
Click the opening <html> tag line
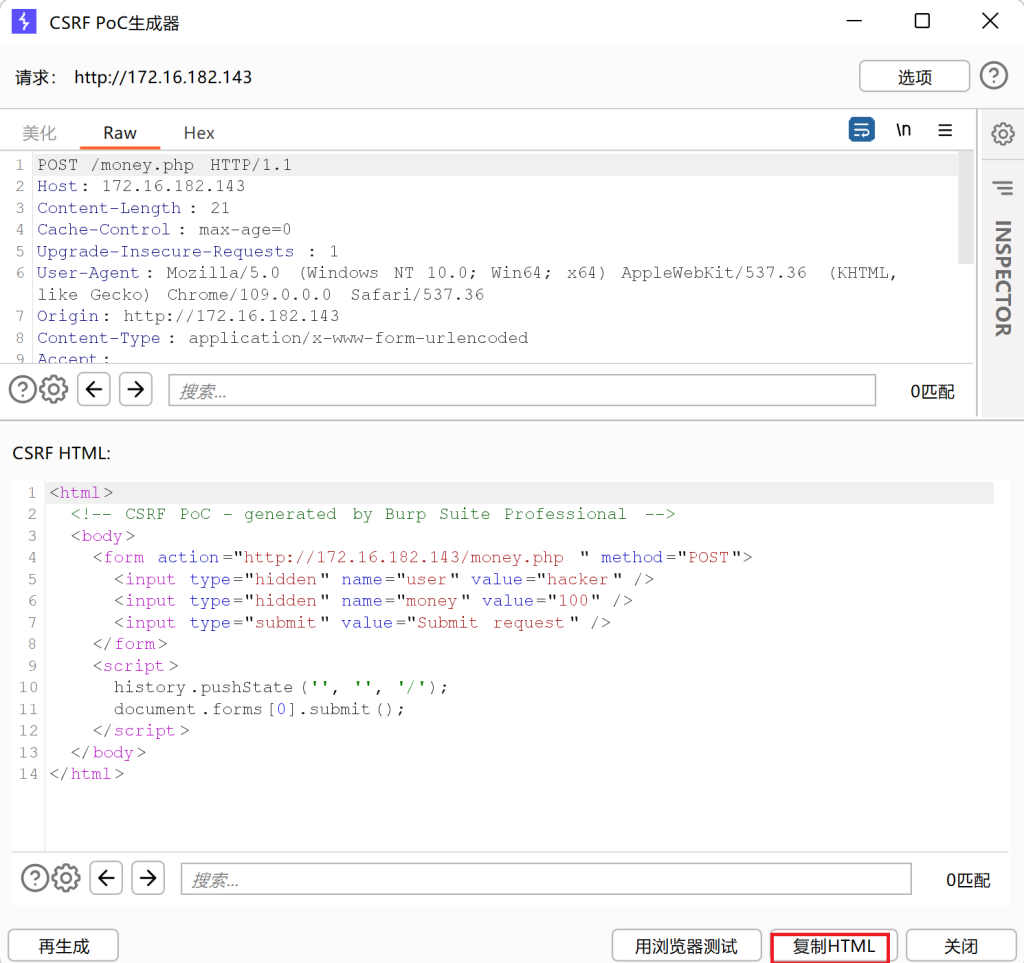82,492
